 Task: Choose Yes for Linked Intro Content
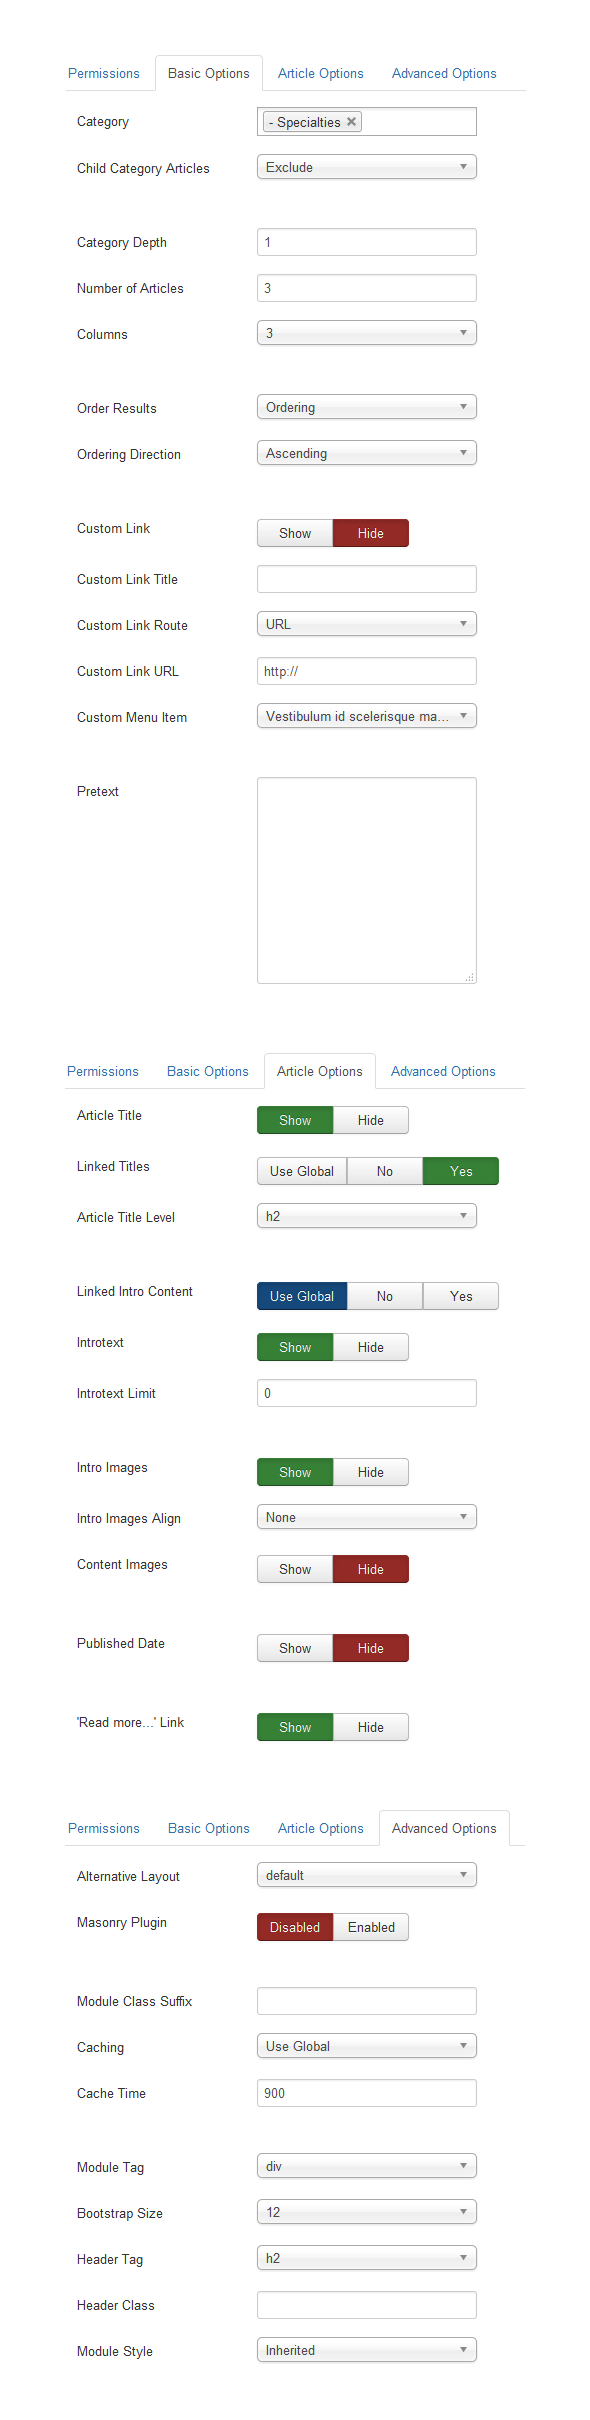461,1296
